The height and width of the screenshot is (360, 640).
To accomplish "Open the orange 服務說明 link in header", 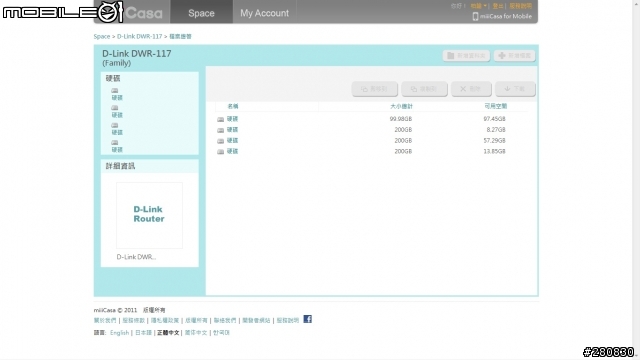I will [520, 6].
